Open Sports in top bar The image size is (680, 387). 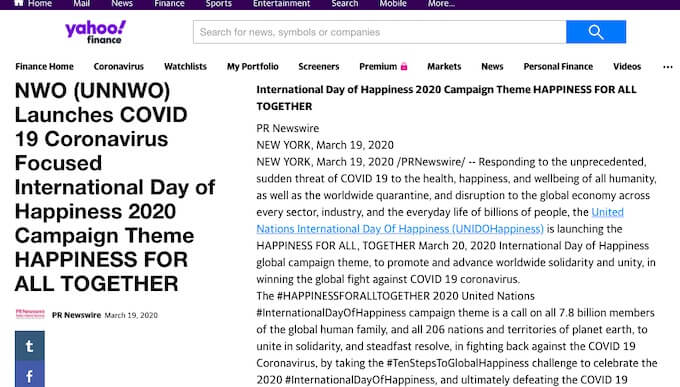(219, 3)
